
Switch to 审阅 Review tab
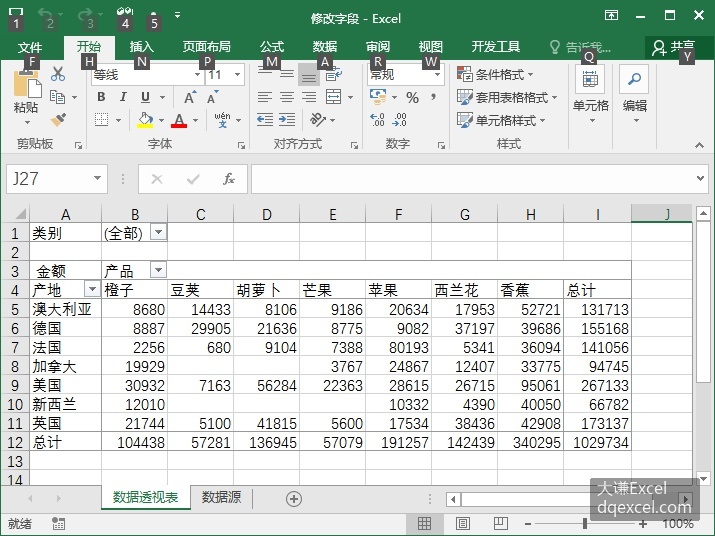pyautogui.click(x=378, y=47)
